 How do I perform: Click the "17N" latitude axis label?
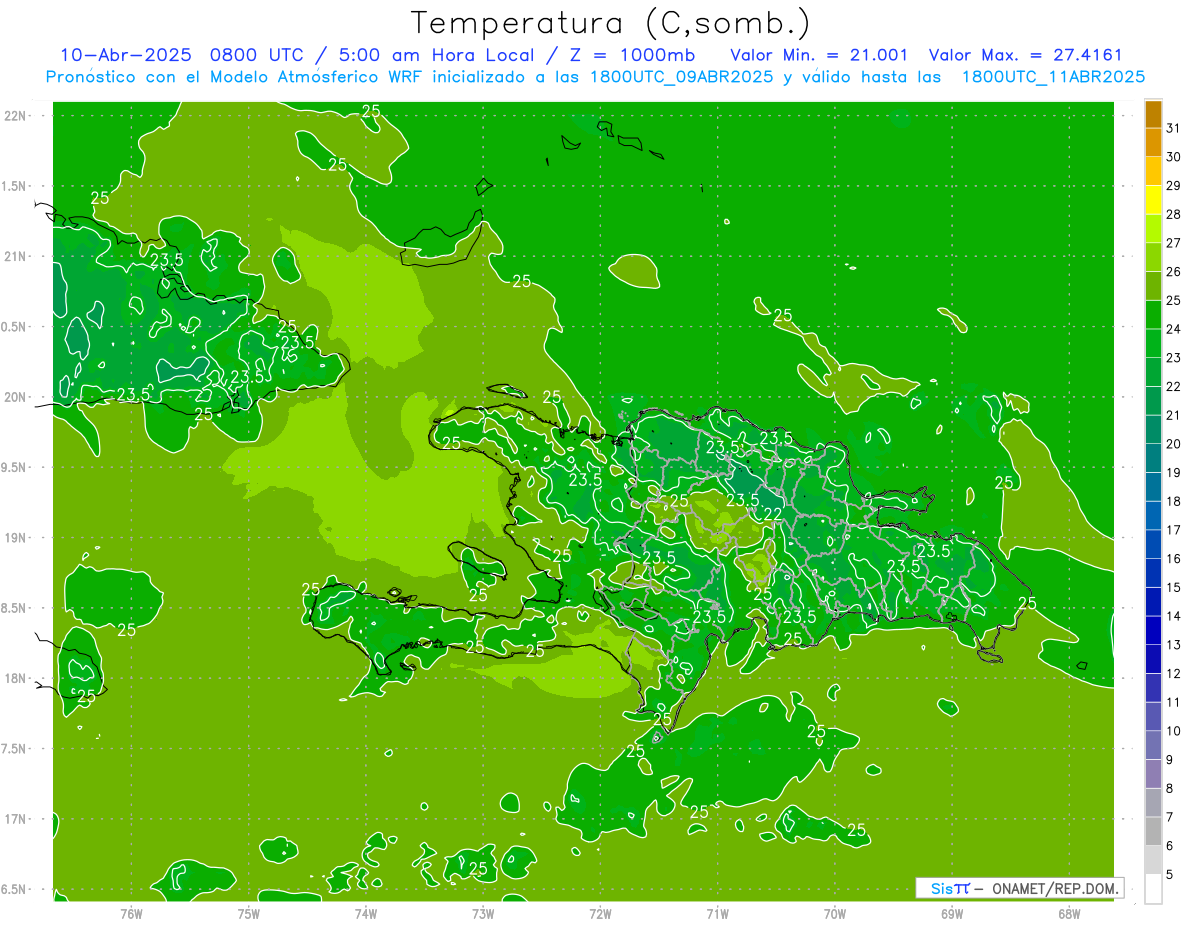coord(15,819)
